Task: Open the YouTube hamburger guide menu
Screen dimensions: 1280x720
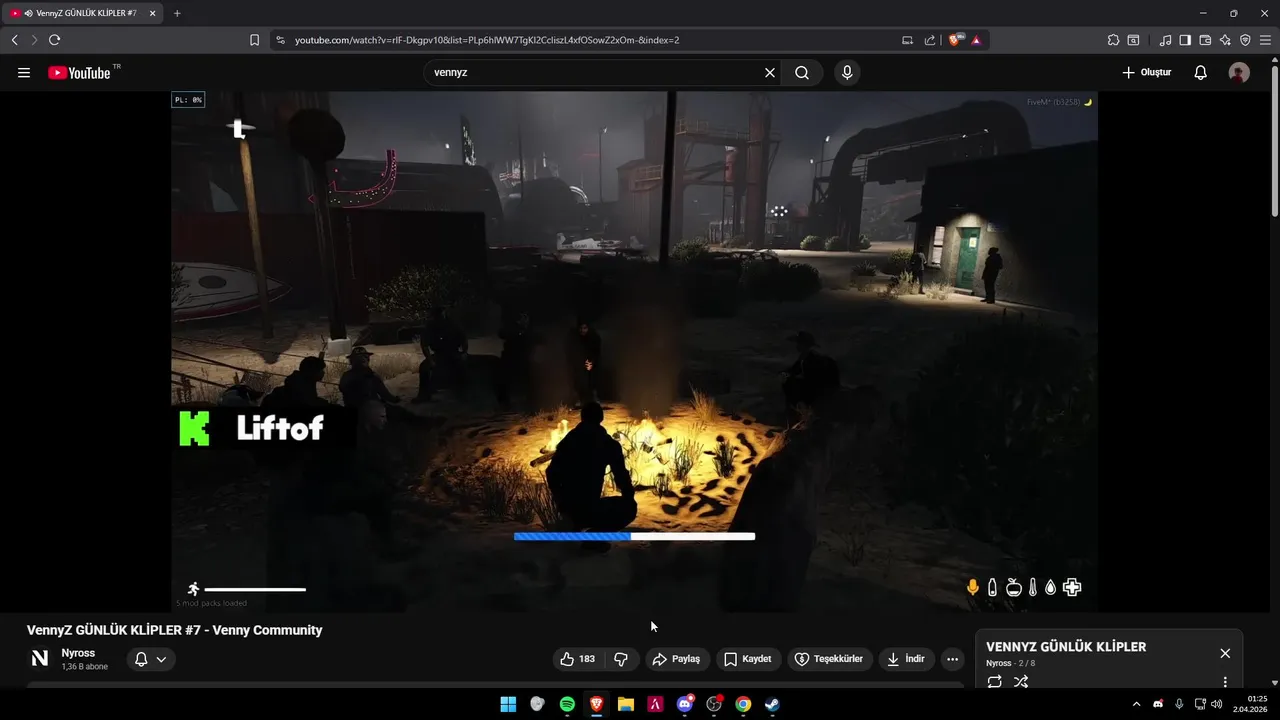Action: (24, 72)
